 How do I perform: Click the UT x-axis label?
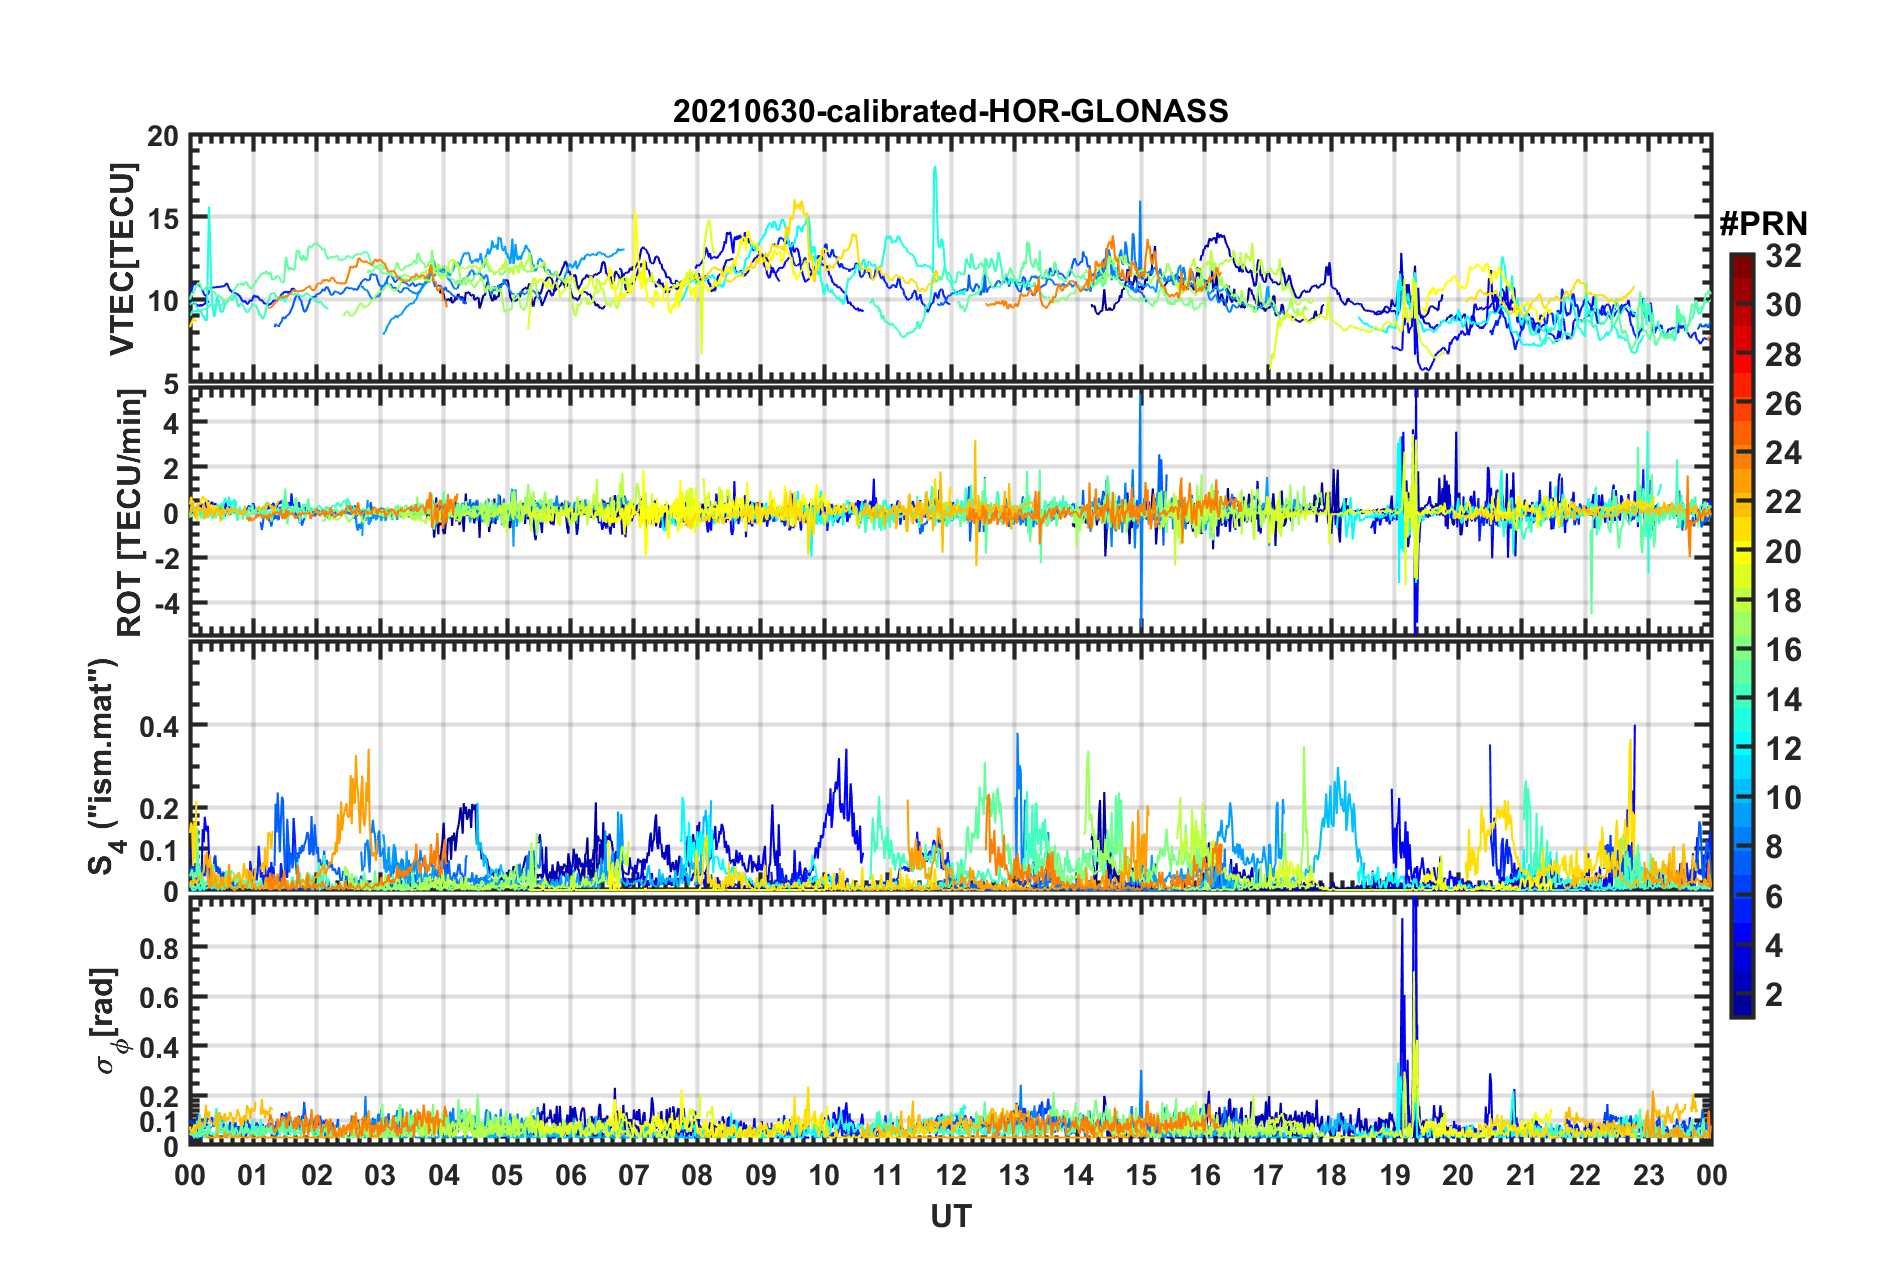point(950,1216)
